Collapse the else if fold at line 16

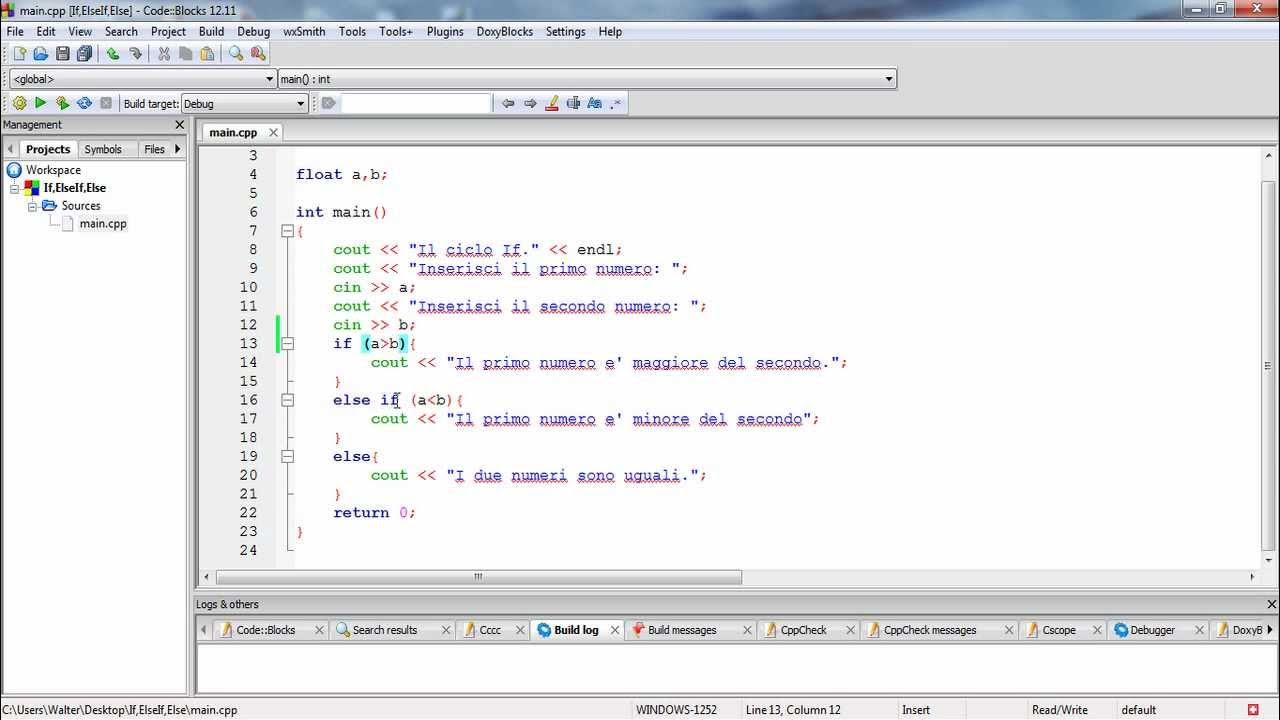287,400
